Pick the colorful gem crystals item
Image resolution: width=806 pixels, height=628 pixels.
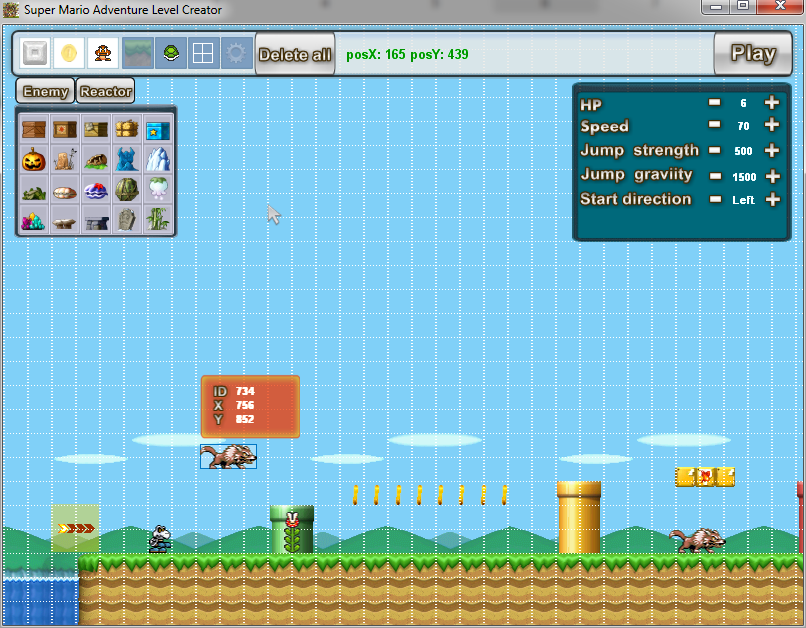(x=34, y=221)
